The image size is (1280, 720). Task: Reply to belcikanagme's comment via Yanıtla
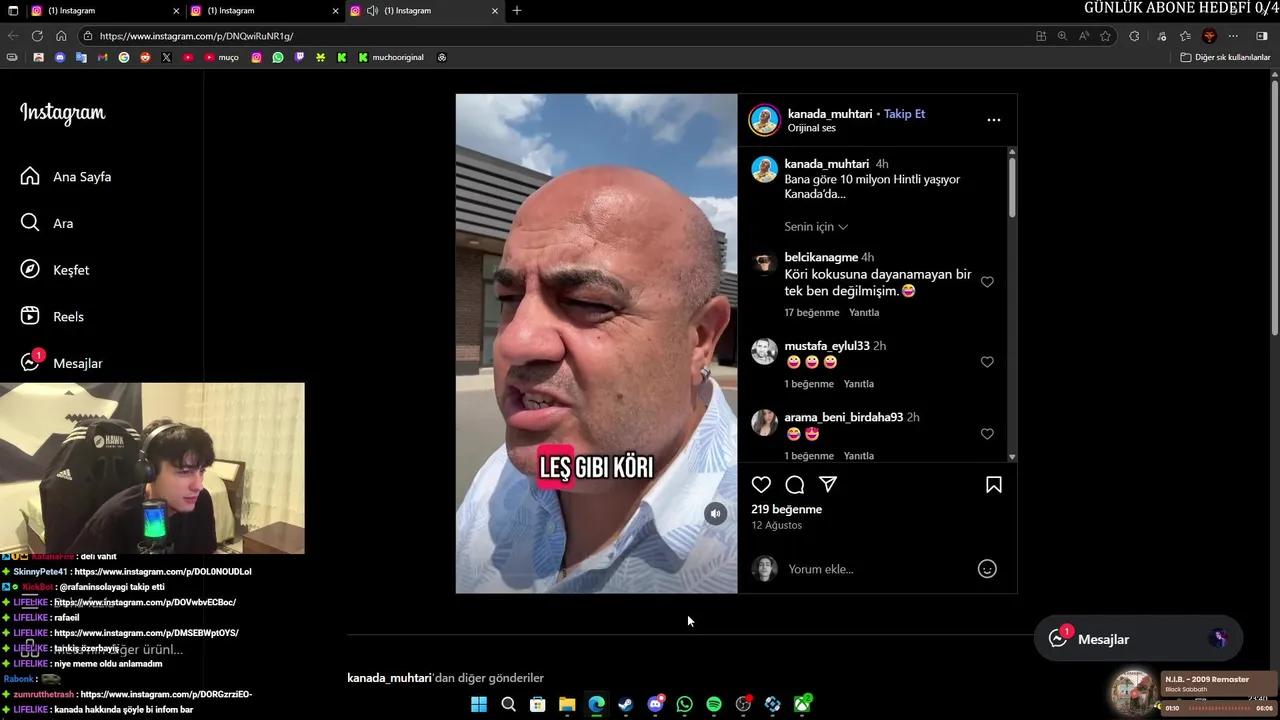(x=864, y=313)
